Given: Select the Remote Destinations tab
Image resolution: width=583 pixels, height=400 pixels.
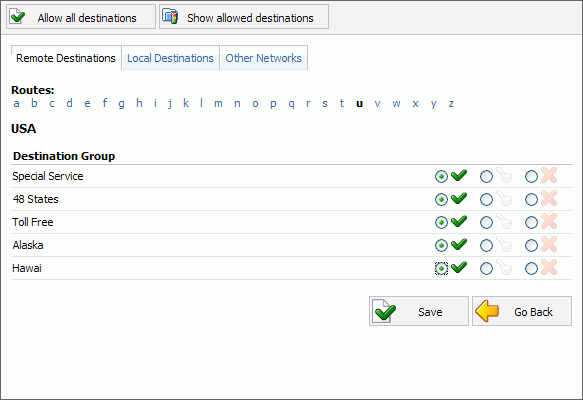Looking at the screenshot, I should point(66,58).
